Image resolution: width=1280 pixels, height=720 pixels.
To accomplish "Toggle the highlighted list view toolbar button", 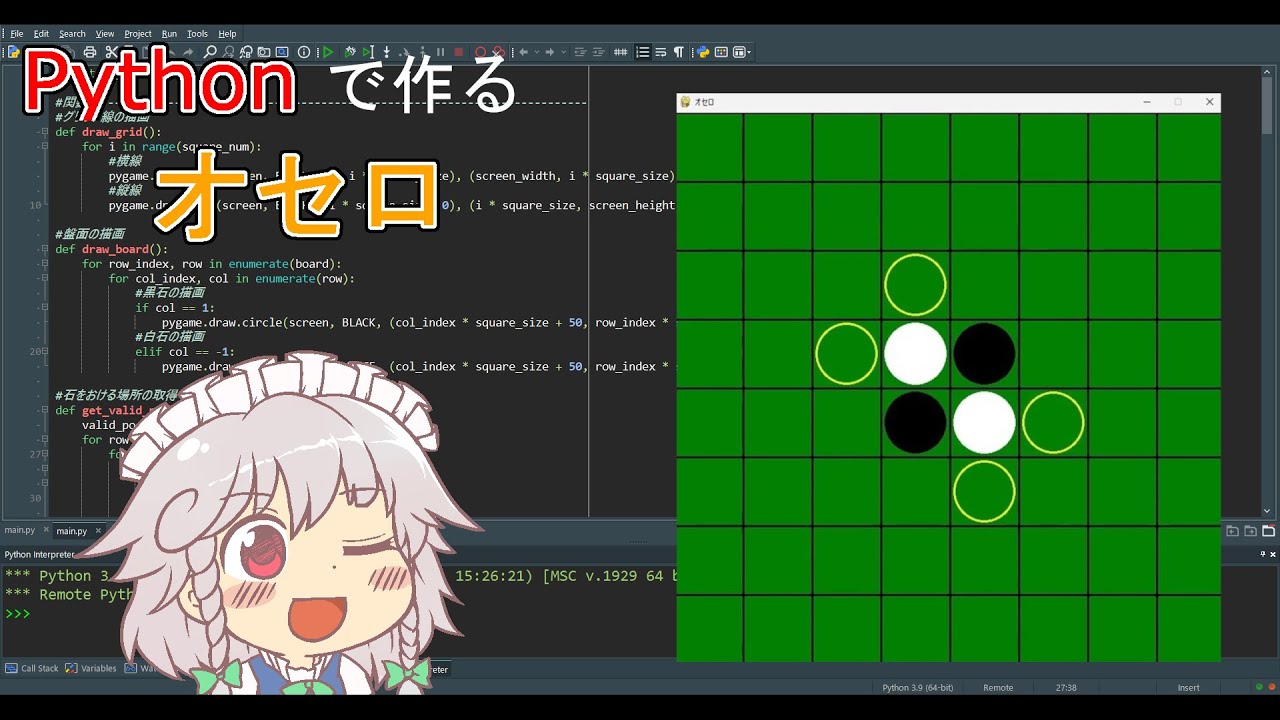I will click(643, 52).
